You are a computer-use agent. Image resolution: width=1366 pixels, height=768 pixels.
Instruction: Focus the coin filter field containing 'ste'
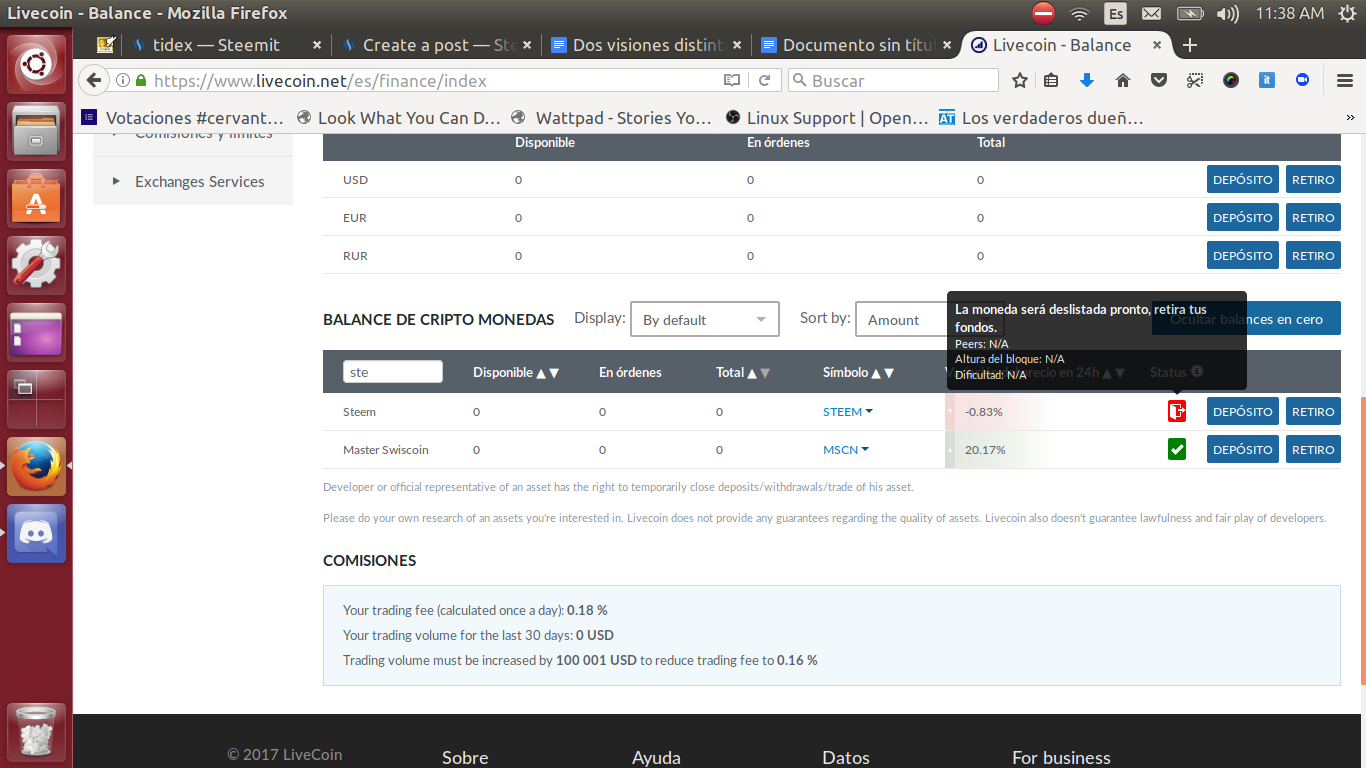(x=392, y=372)
